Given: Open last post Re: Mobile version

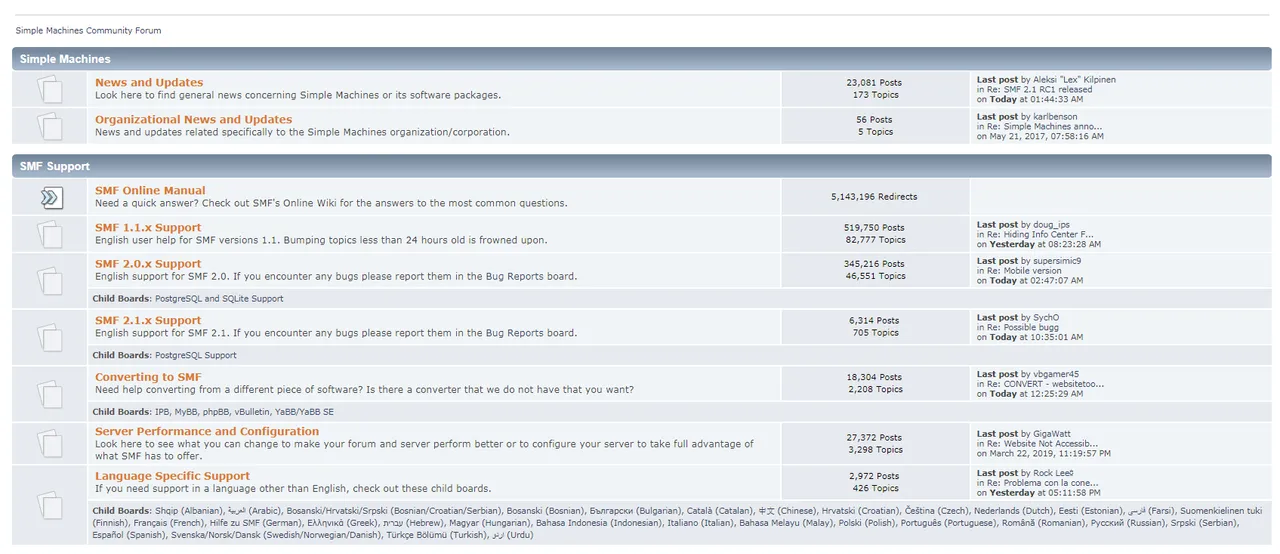Looking at the screenshot, I should click(x=1025, y=270).
